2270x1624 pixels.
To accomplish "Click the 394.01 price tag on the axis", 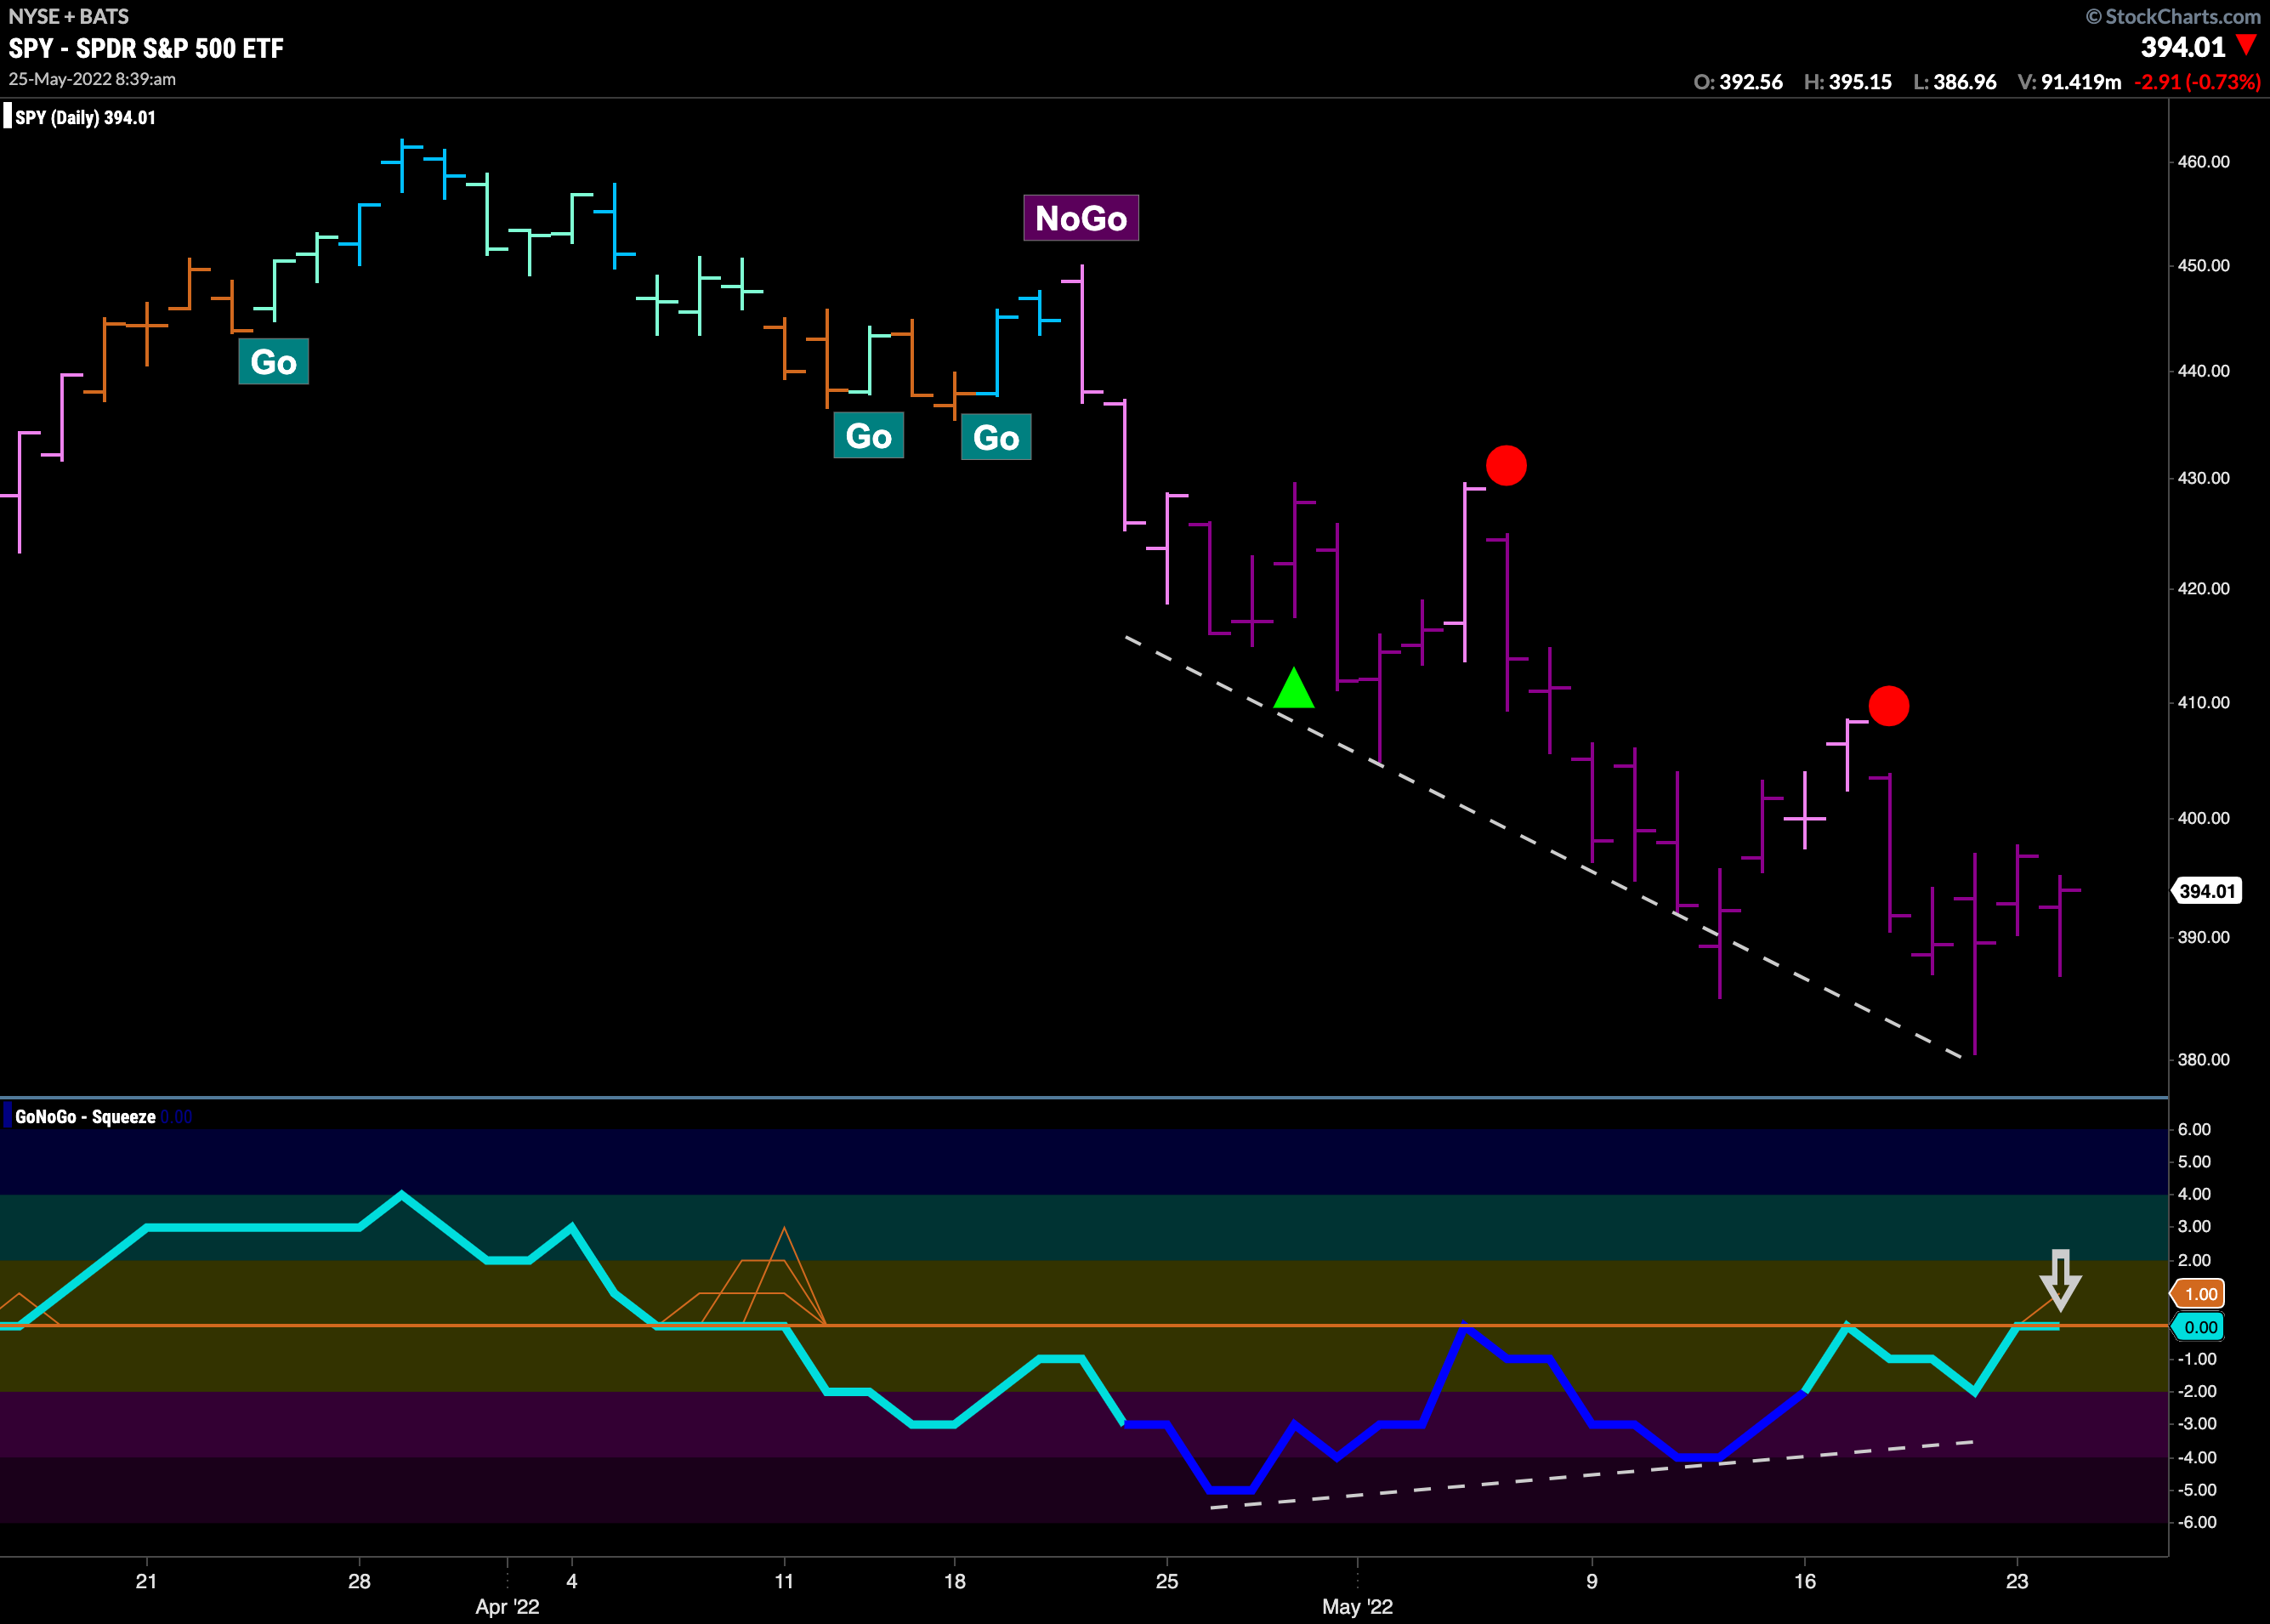I will (2206, 891).
